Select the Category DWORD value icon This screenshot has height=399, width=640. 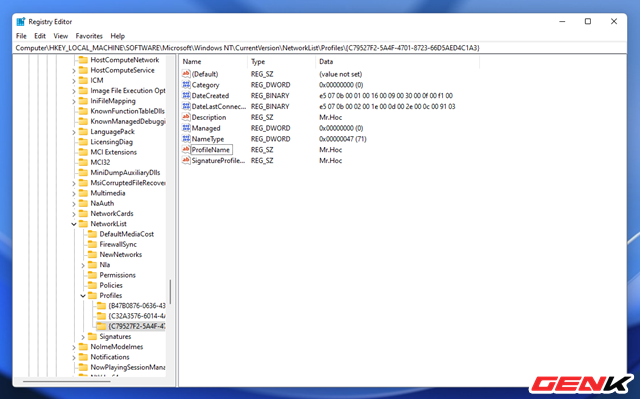point(186,85)
